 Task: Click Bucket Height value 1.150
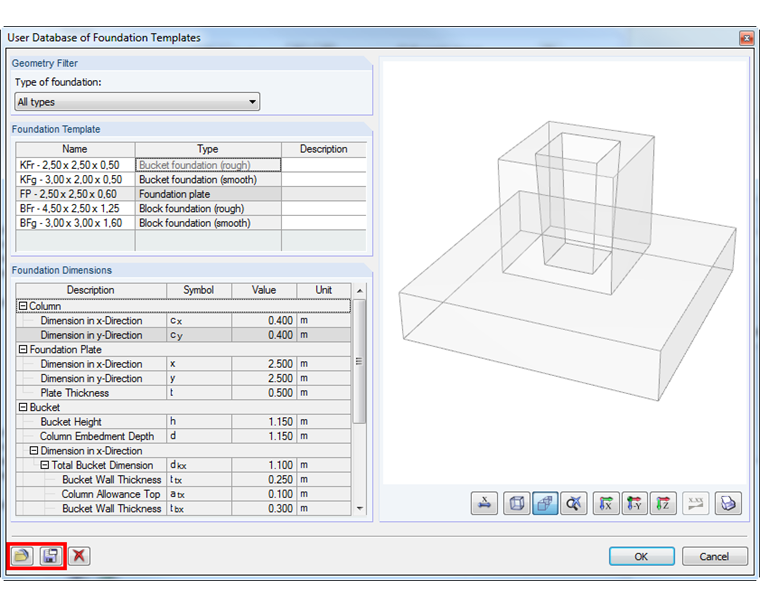click(264, 422)
